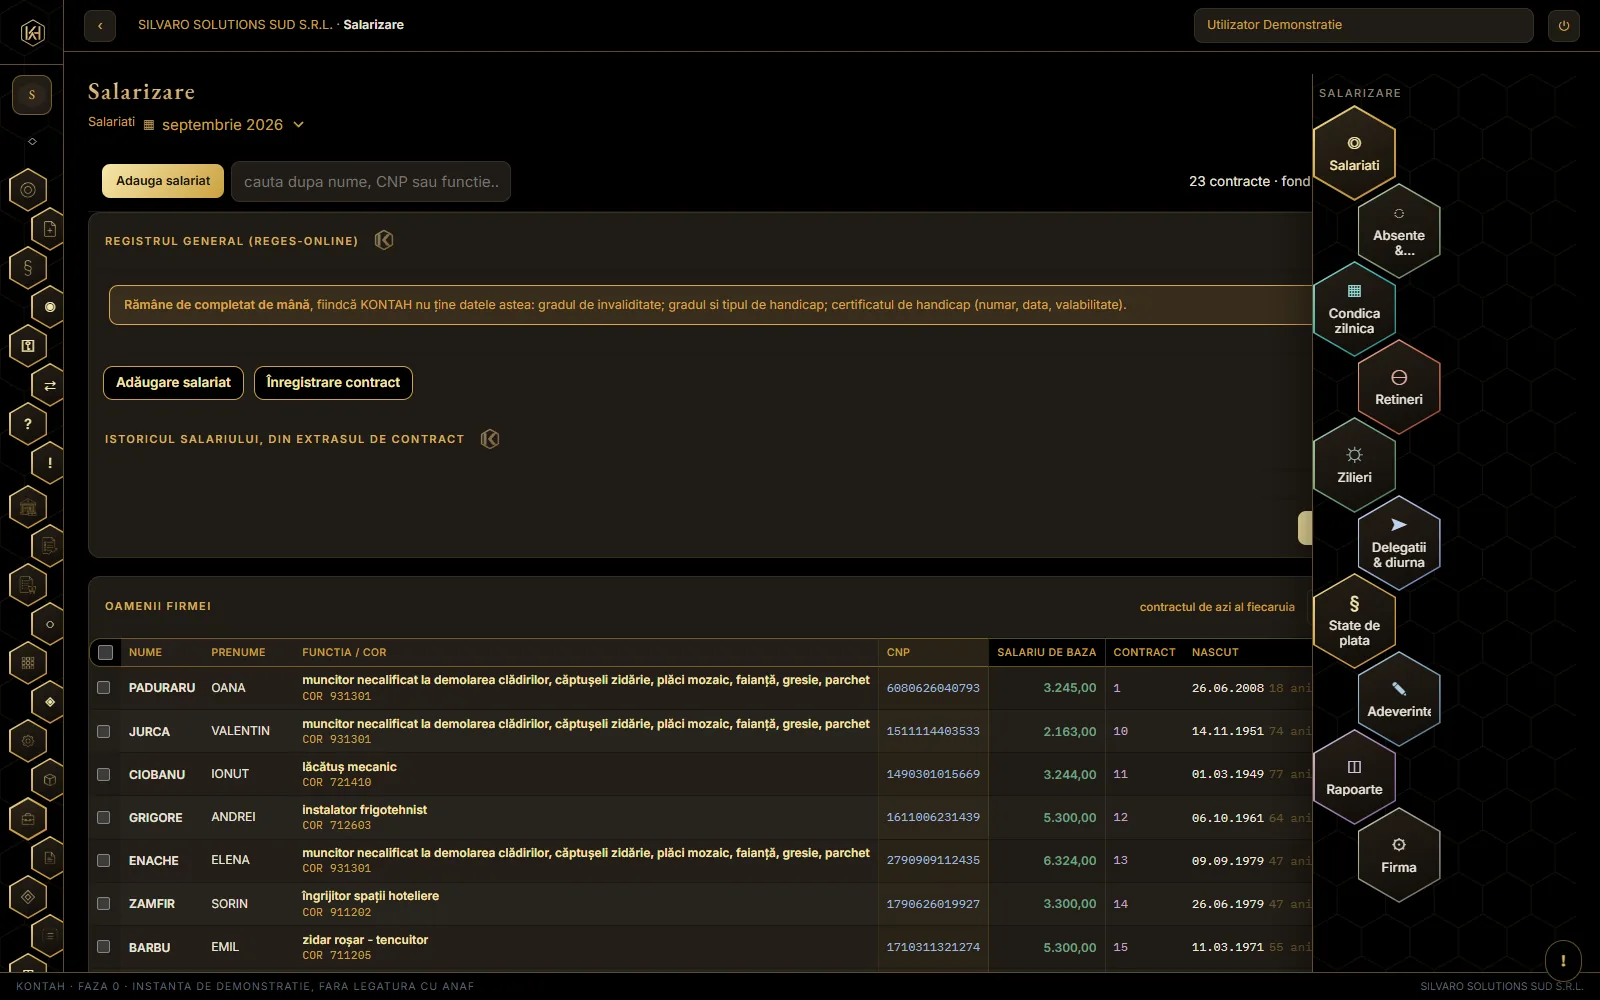
Task: Click the power icon in the top bar
Action: coord(1564,26)
